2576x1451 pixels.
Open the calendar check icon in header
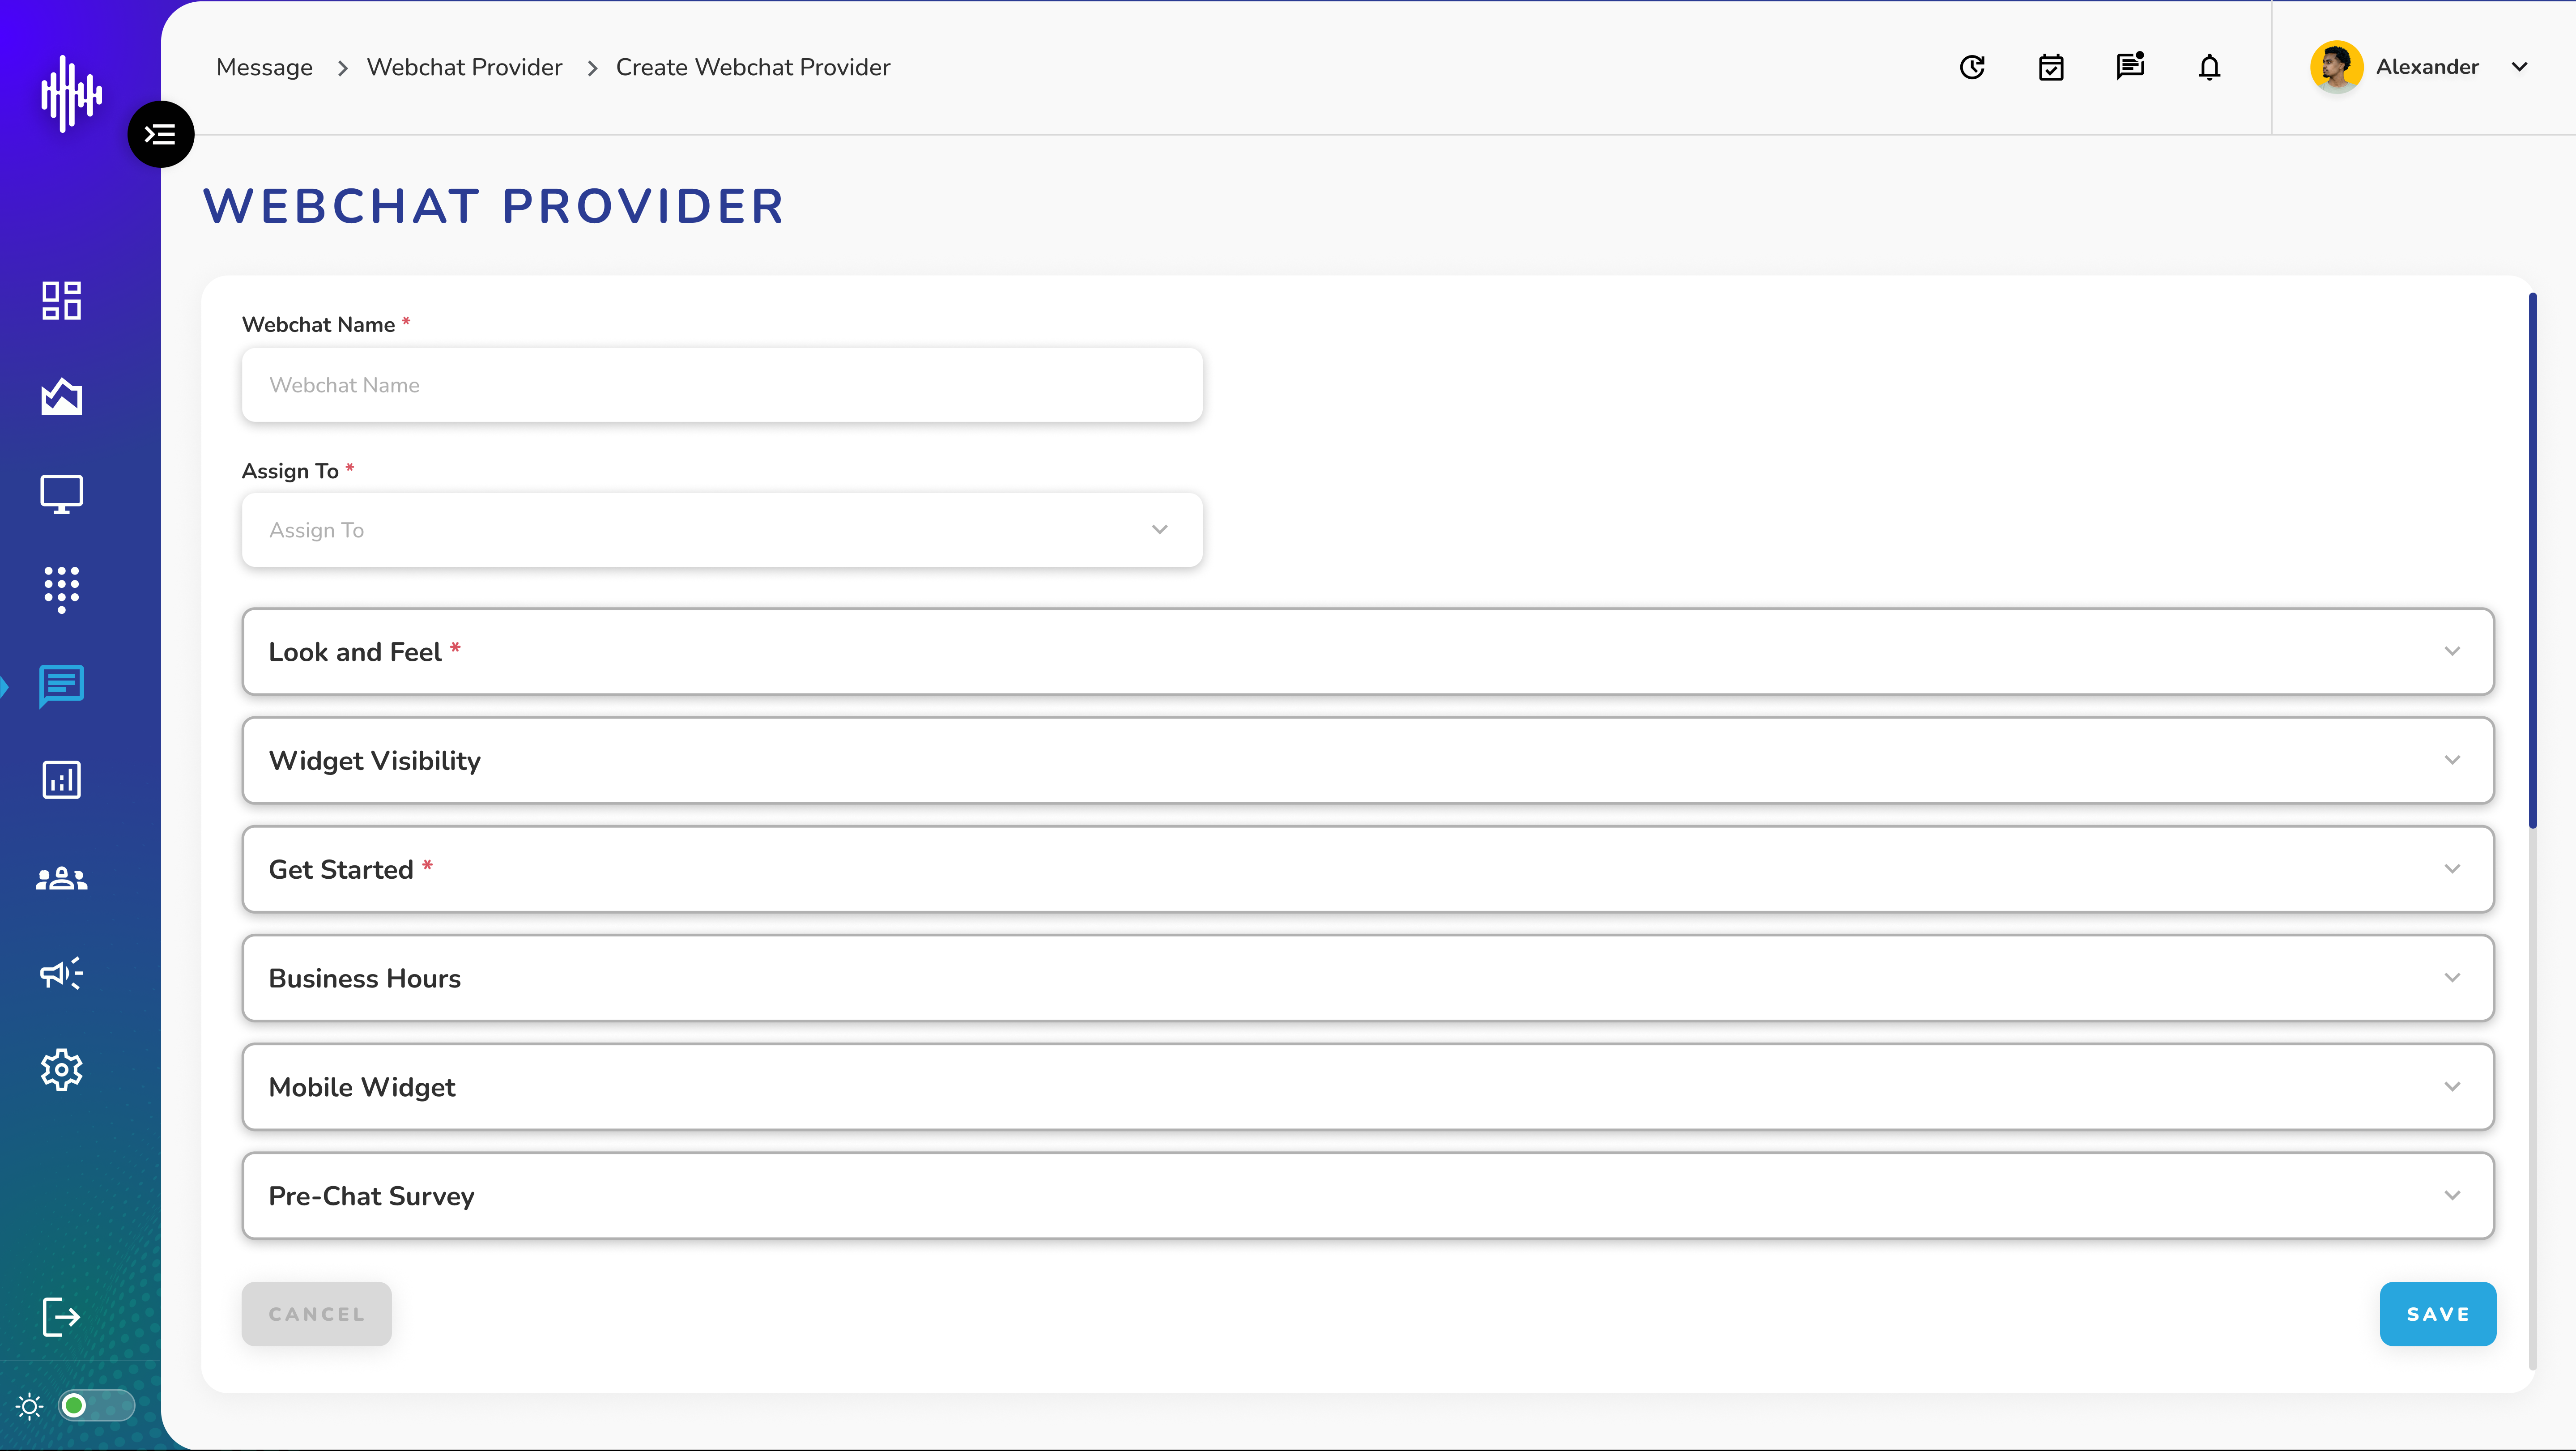[x=2051, y=67]
